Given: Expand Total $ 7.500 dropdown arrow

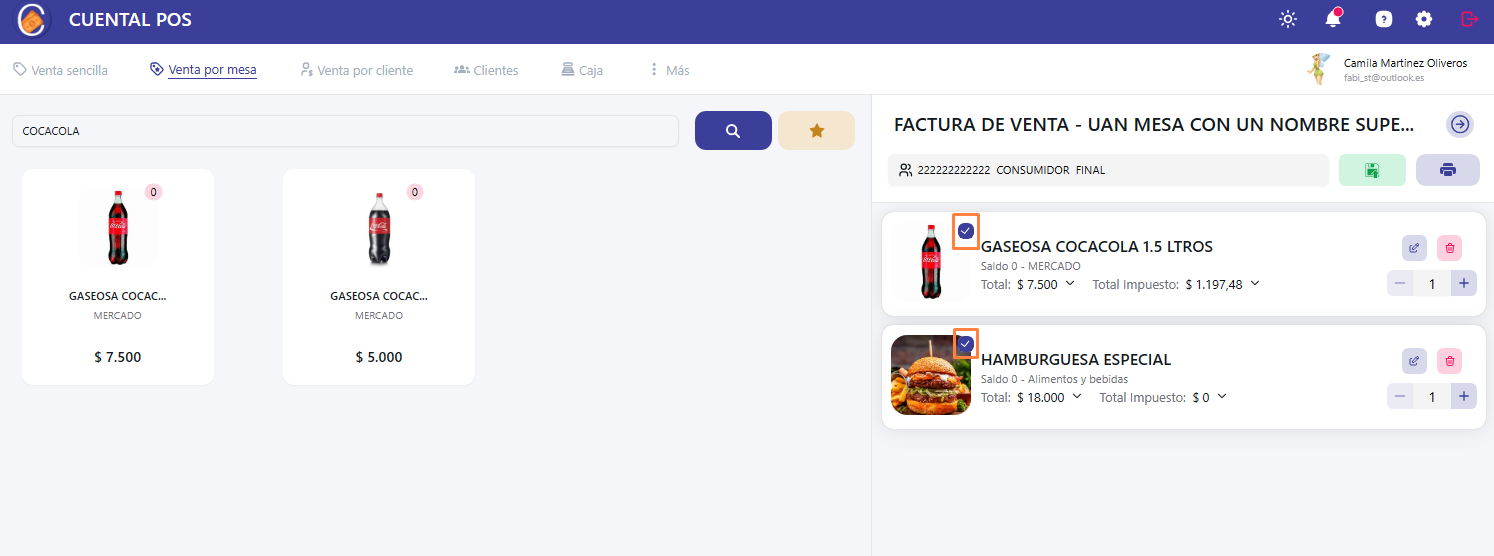Looking at the screenshot, I should pos(1070,284).
